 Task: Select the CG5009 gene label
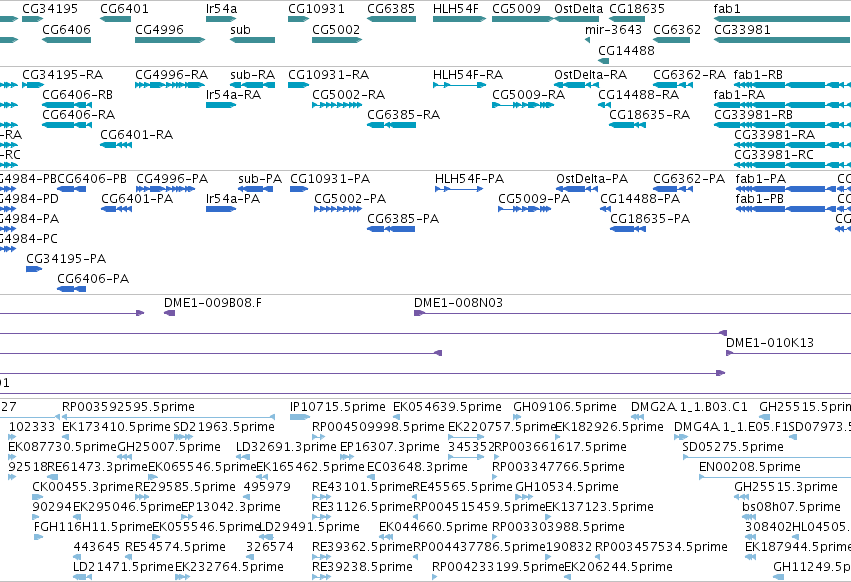point(516,9)
